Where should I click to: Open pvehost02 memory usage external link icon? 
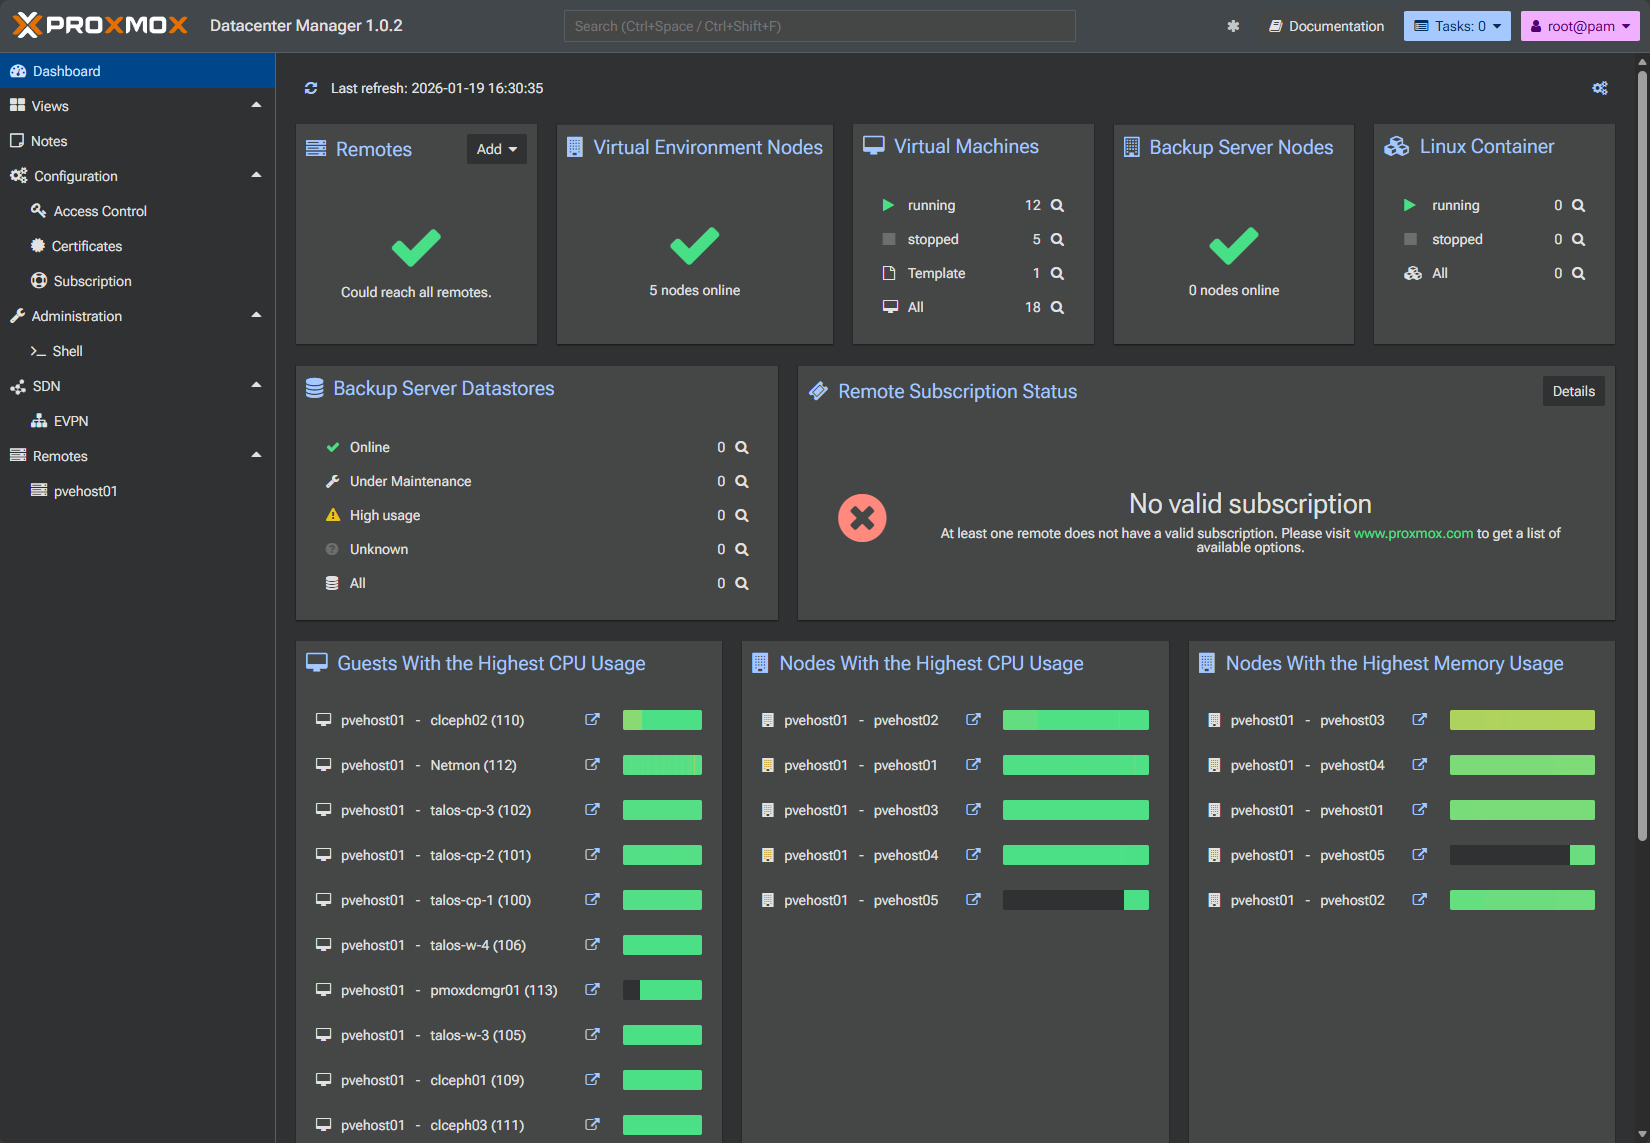click(1419, 900)
